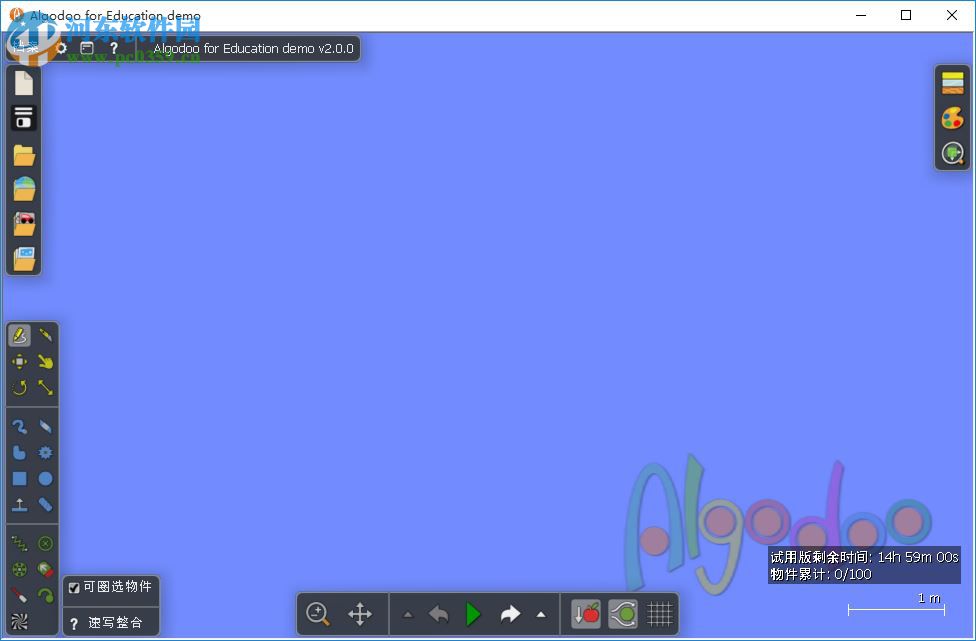Screen dimensions: 976x641
Task: Select the Spring tool
Action: point(18,542)
